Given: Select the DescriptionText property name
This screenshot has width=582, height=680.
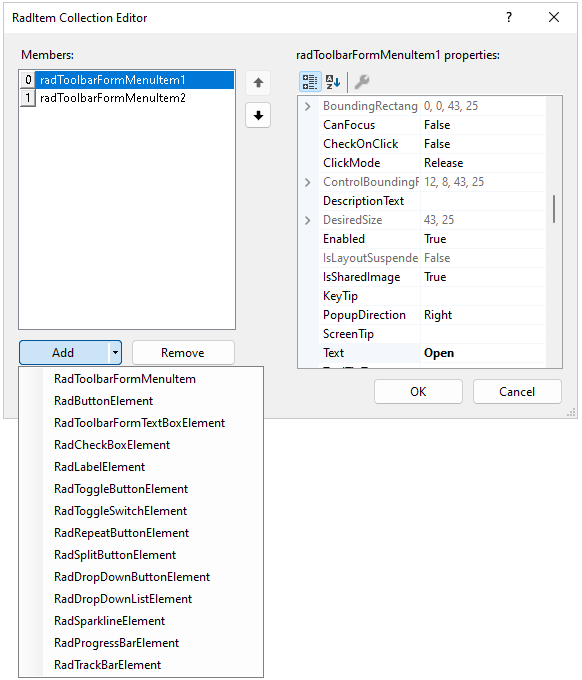Looking at the screenshot, I should click(x=369, y=201).
